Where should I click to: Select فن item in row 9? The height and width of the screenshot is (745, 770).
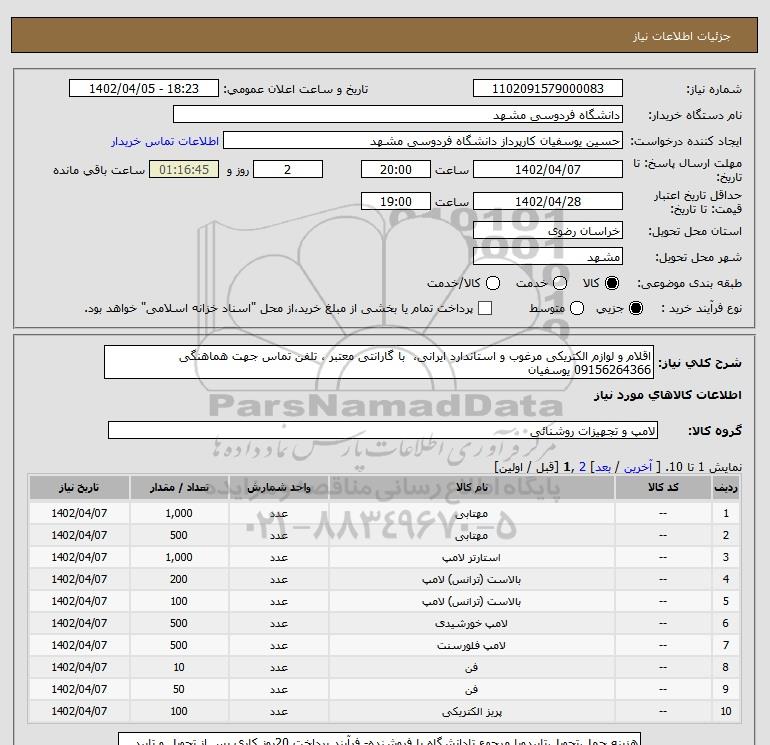tap(471, 690)
